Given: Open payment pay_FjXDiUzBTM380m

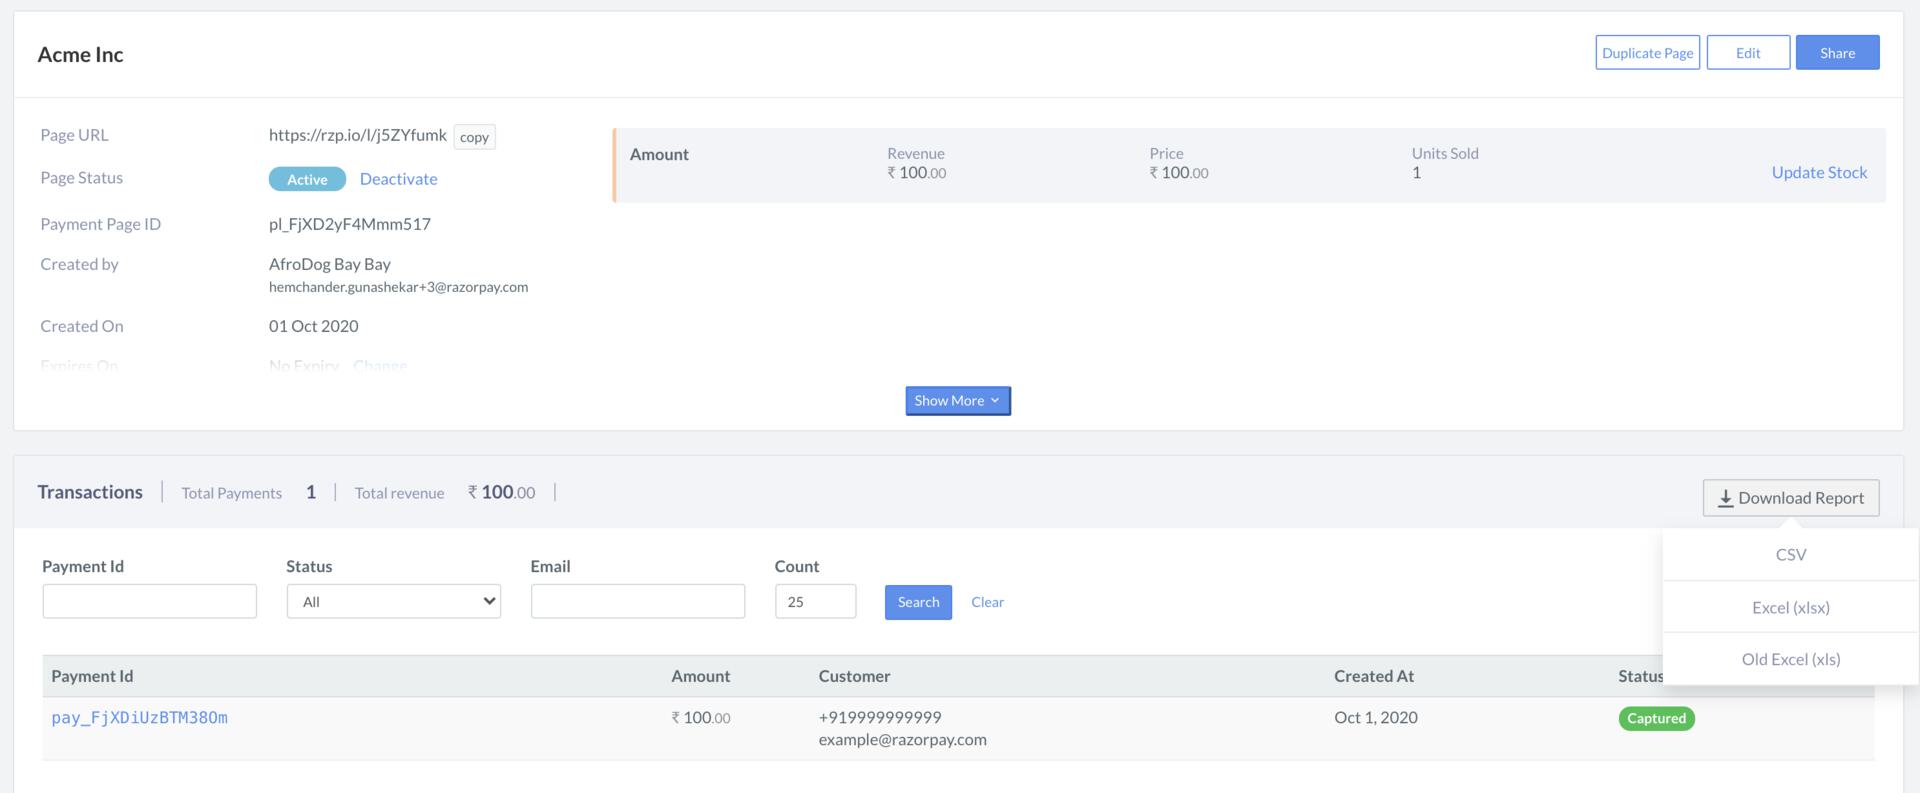Looking at the screenshot, I should (x=140, y=718).
